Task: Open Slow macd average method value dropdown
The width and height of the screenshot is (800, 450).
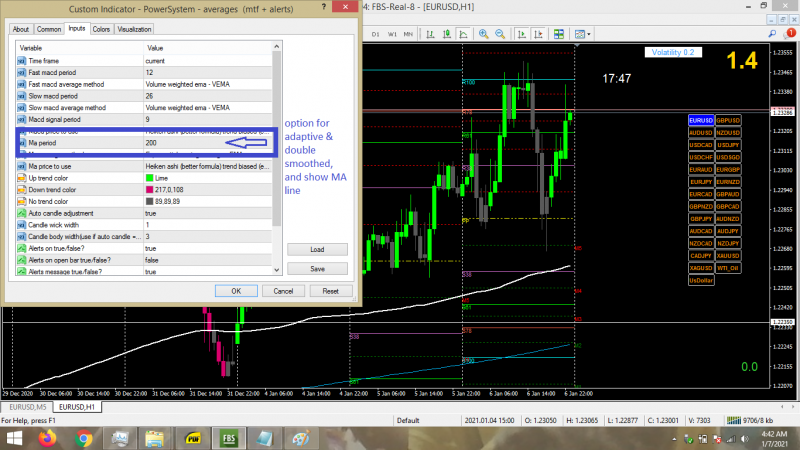Action: 208,108
